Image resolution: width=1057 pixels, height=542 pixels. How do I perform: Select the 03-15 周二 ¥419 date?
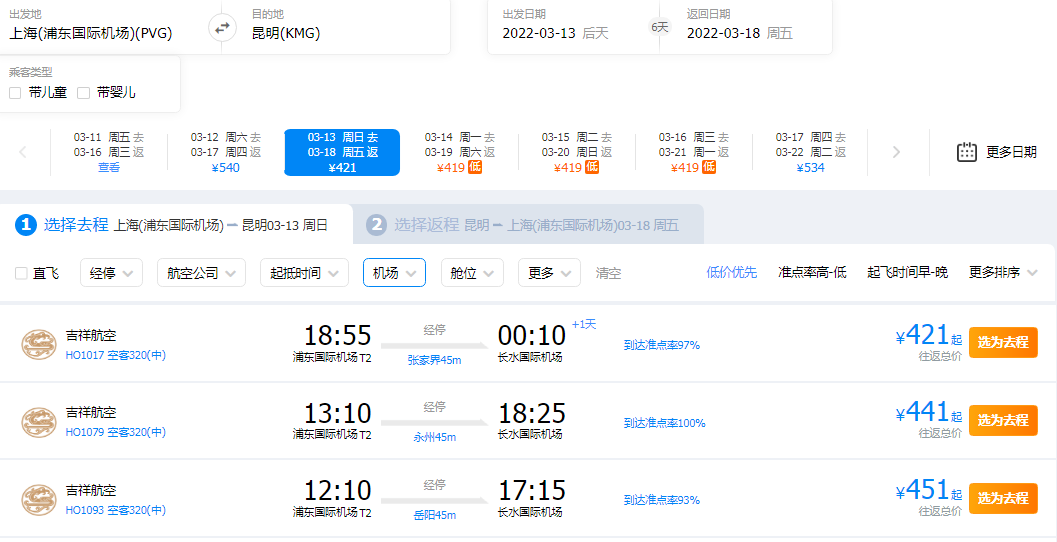pyautogui.click(x=576, y=152)
